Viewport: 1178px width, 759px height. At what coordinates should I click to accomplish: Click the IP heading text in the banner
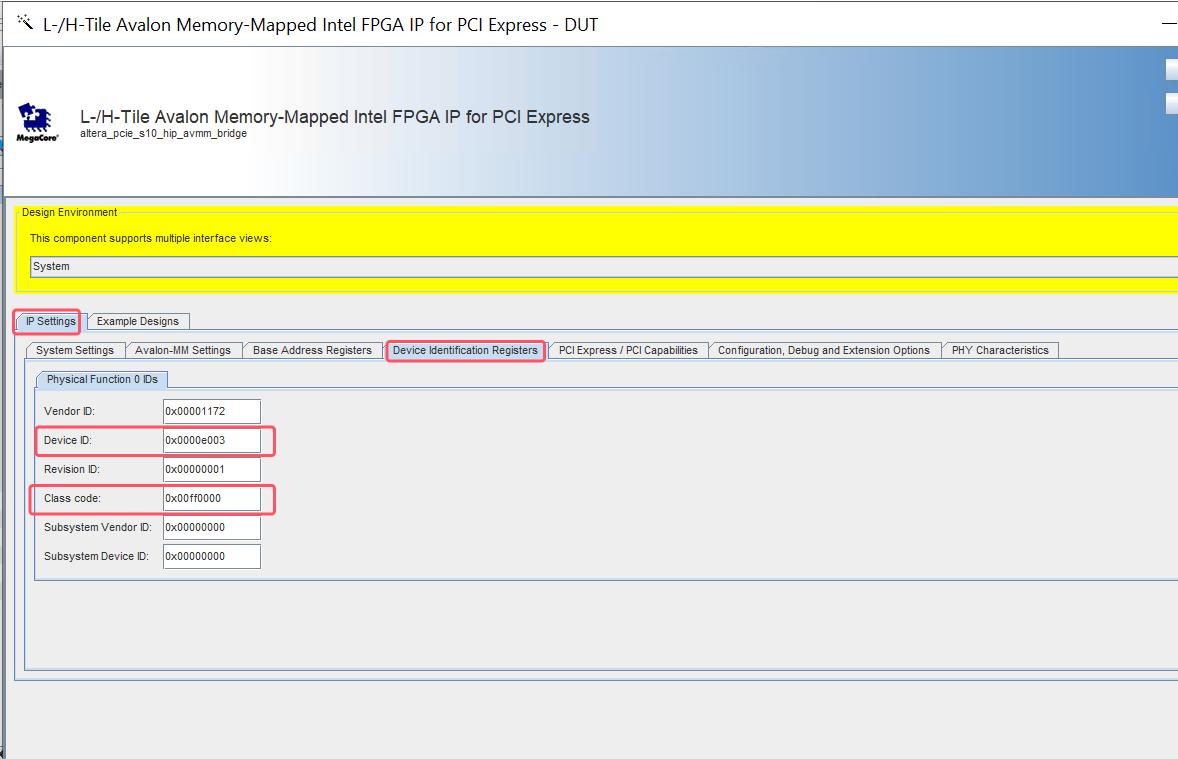(x=335, y=116)
